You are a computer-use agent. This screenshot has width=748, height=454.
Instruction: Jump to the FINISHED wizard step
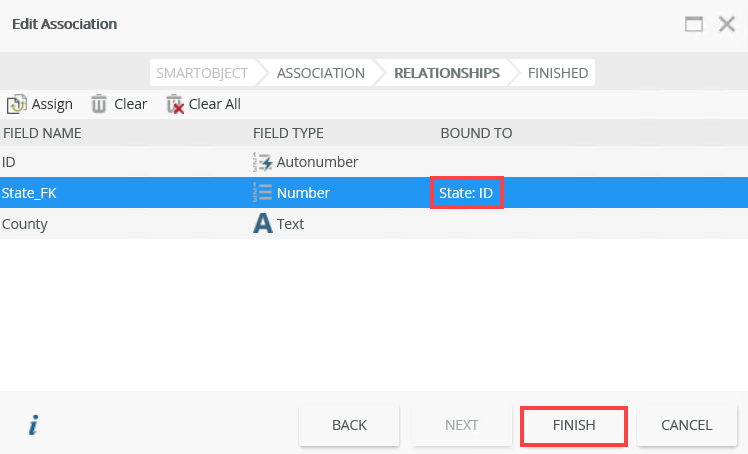click(x=558, y=73)
